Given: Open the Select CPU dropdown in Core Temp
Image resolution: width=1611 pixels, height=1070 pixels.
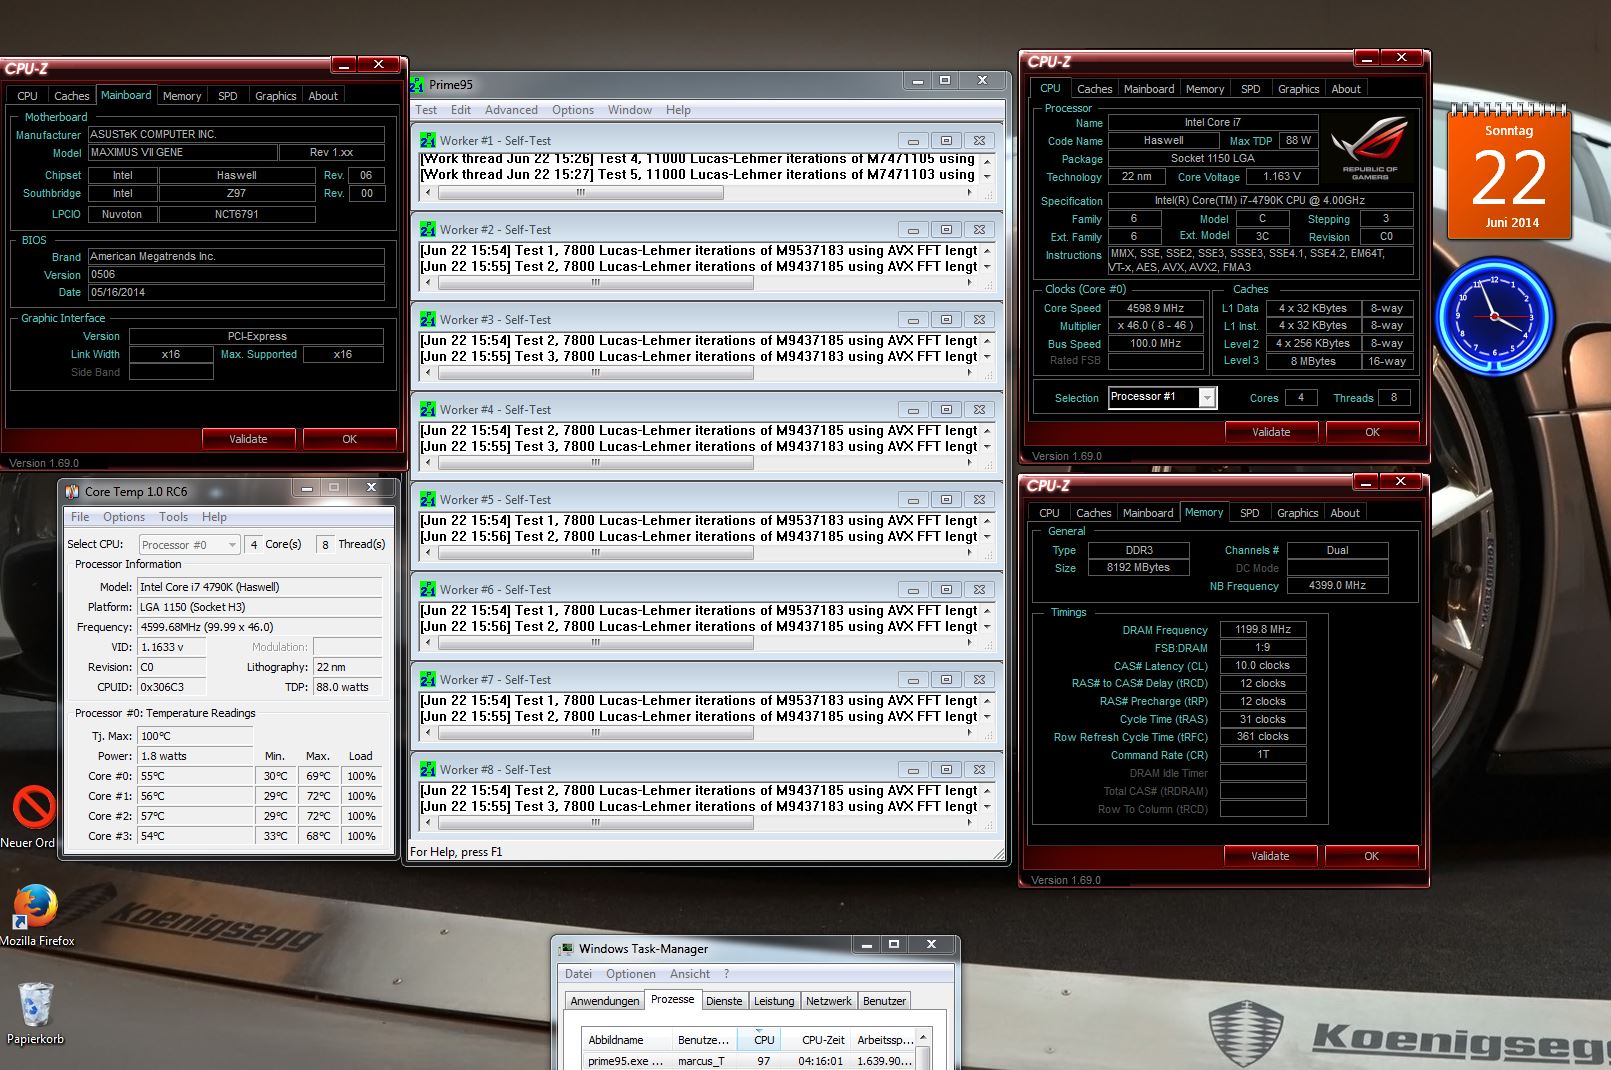Looking at the screenshot, I should 189,544.
